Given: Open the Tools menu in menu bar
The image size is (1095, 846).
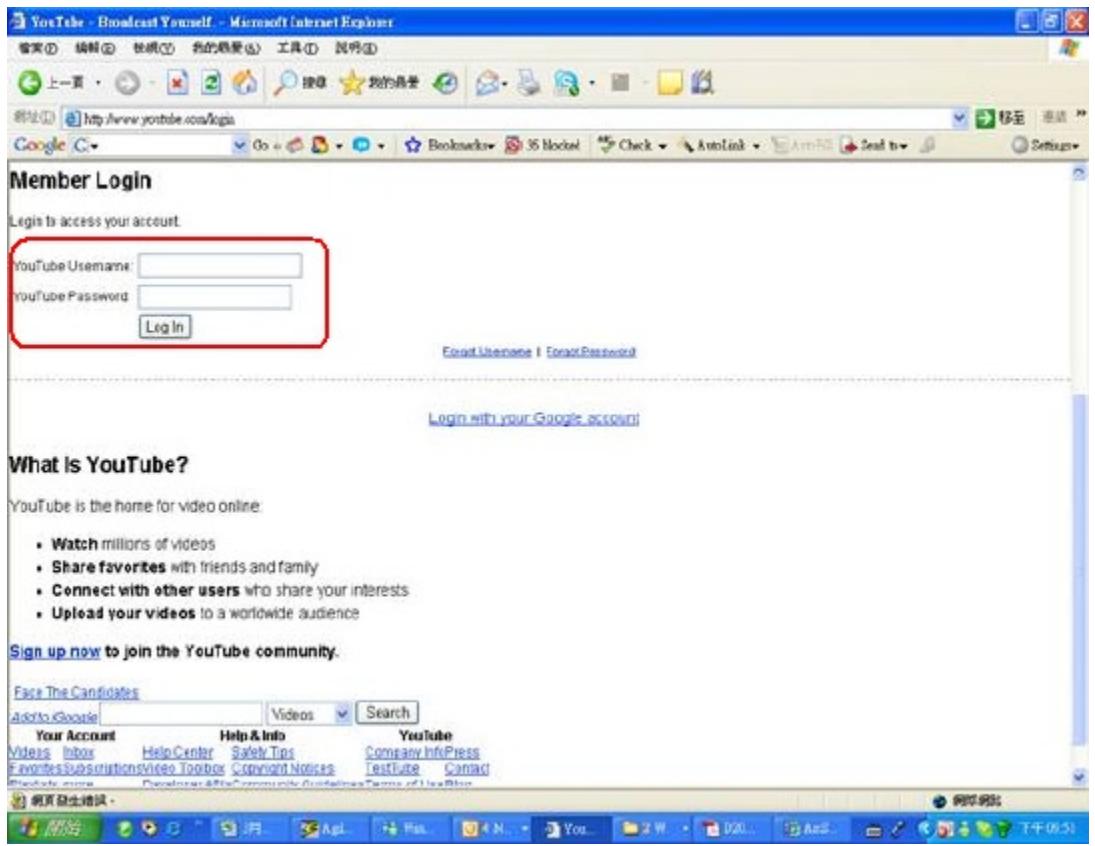Looking at the screenshot, I should 297,48.
